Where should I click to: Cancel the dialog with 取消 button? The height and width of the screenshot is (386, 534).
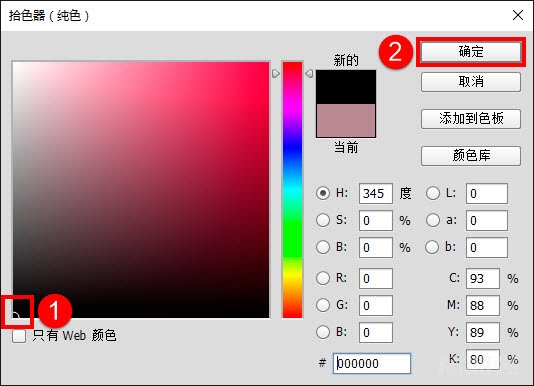471,82
